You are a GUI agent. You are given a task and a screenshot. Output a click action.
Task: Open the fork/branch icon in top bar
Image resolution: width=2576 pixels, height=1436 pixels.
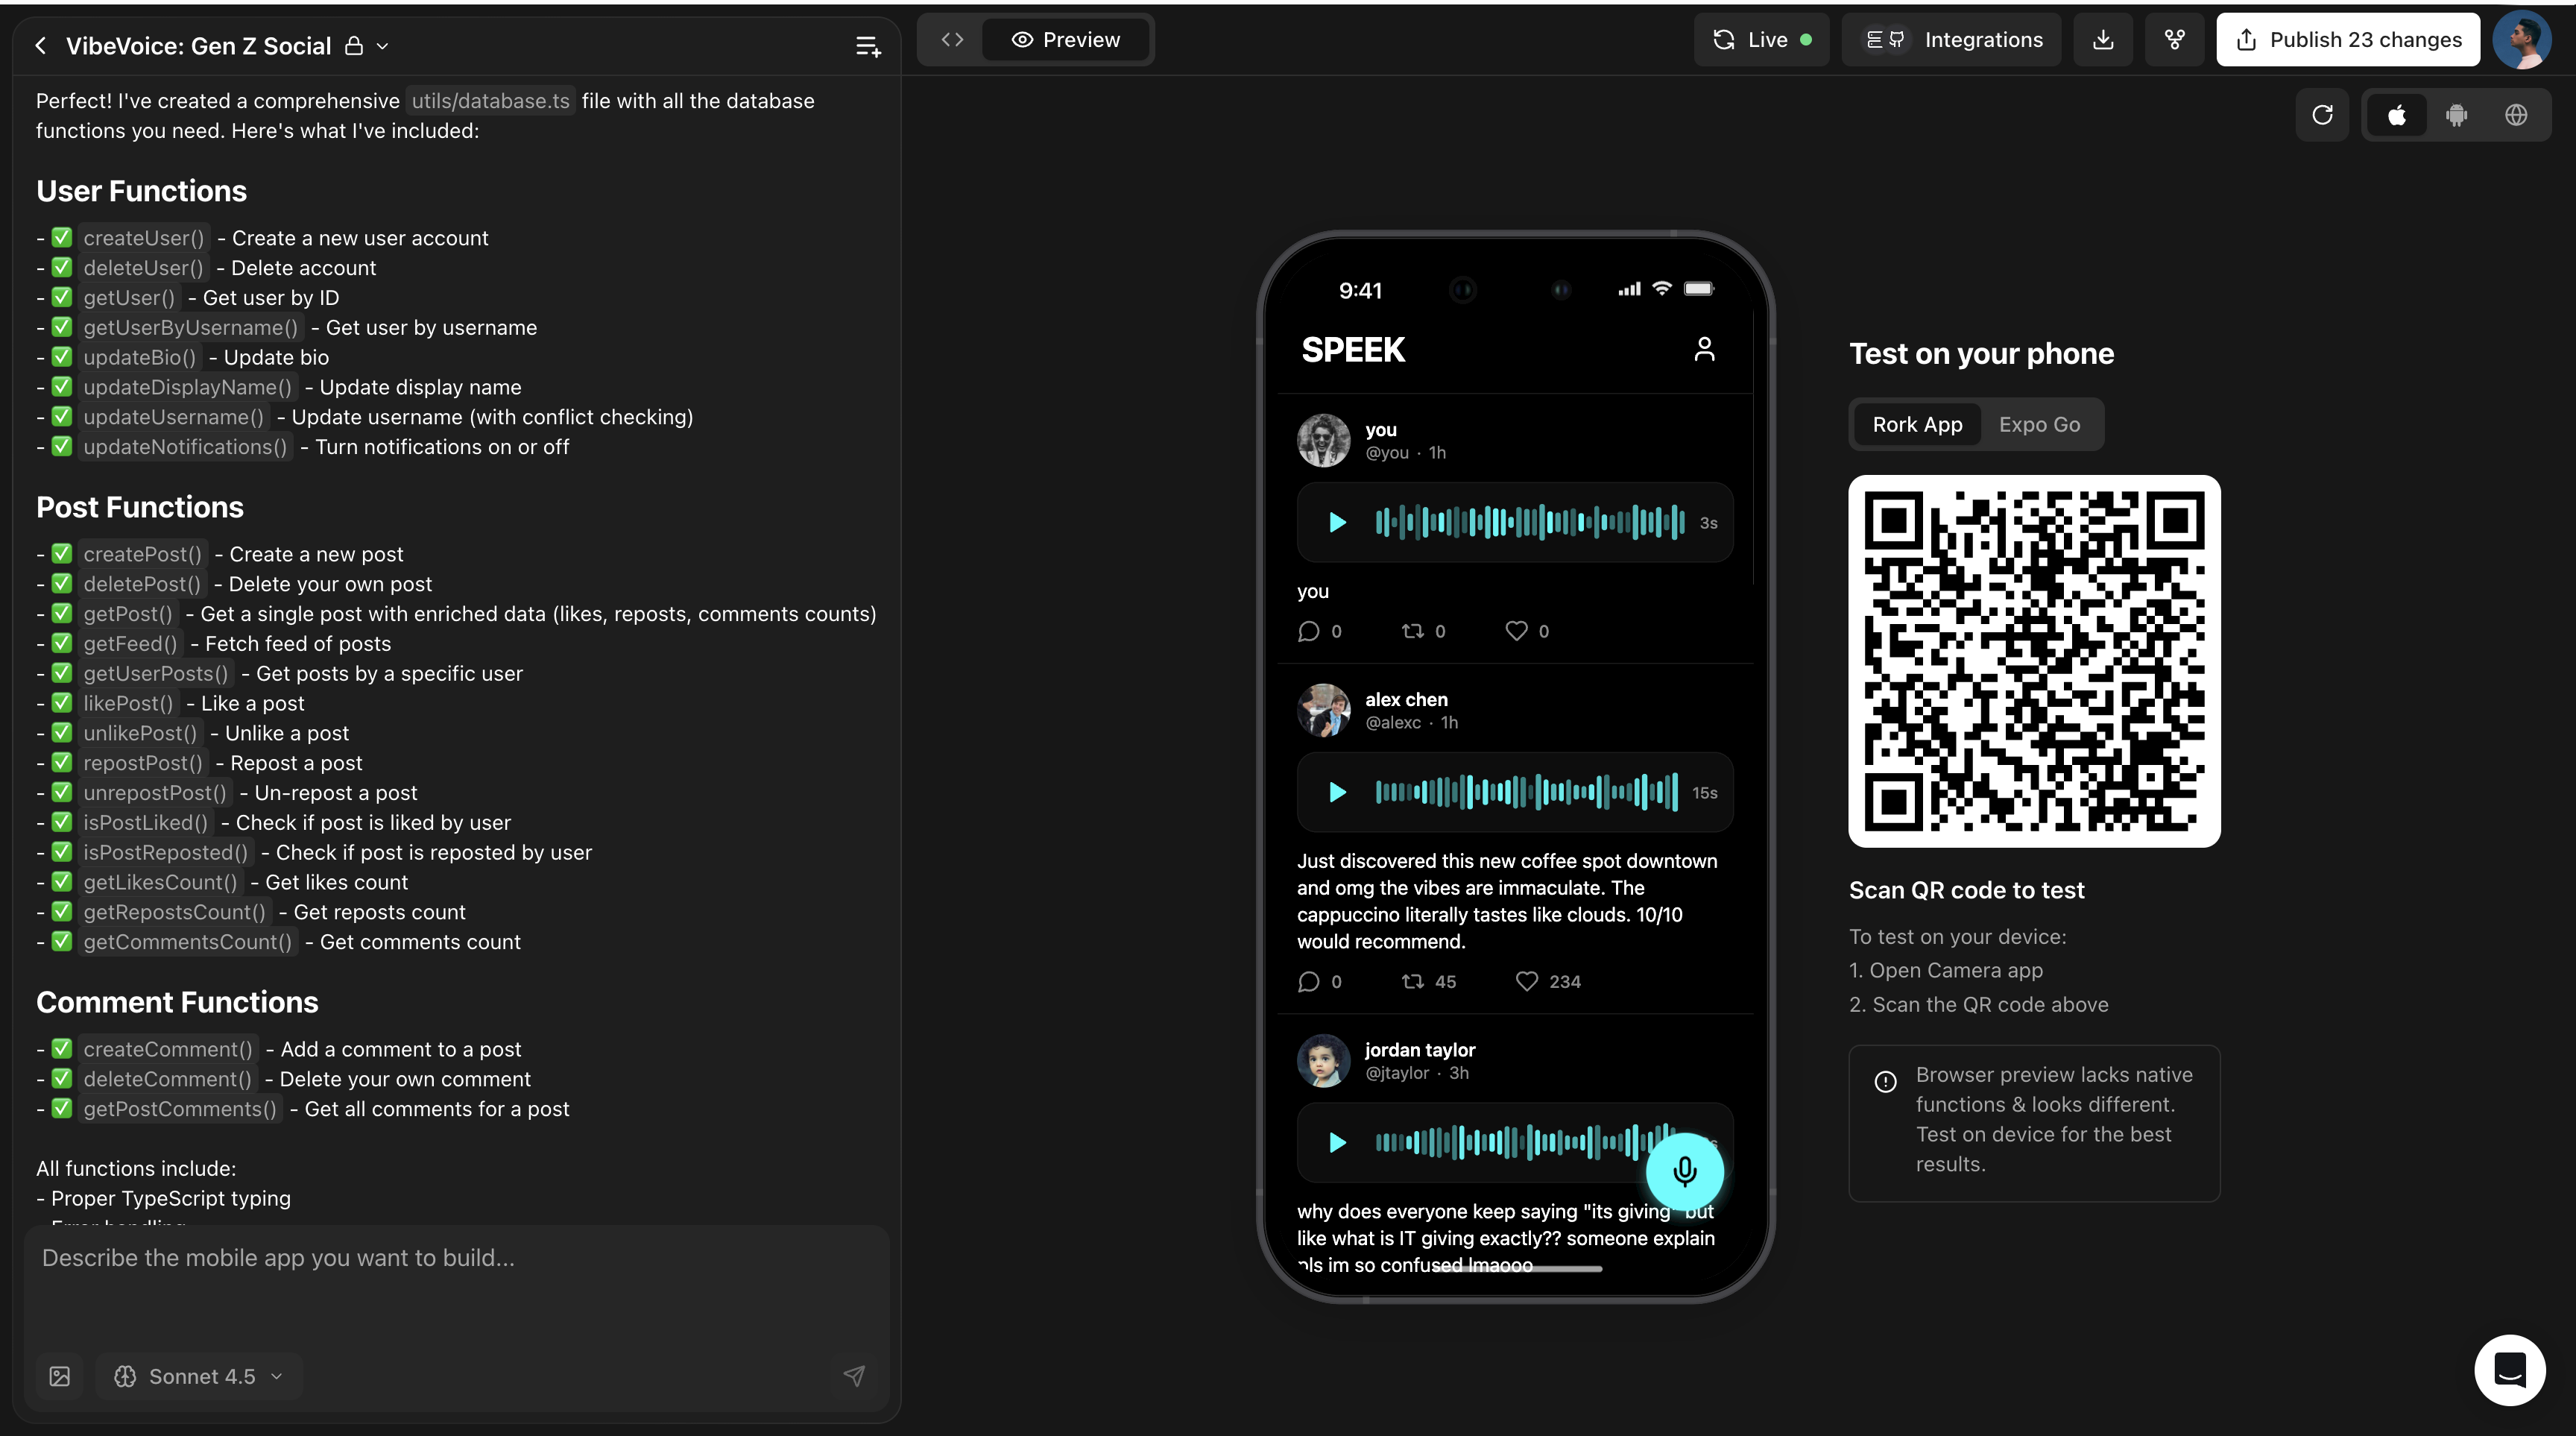pyautogui.click(x=2174, y=40)
